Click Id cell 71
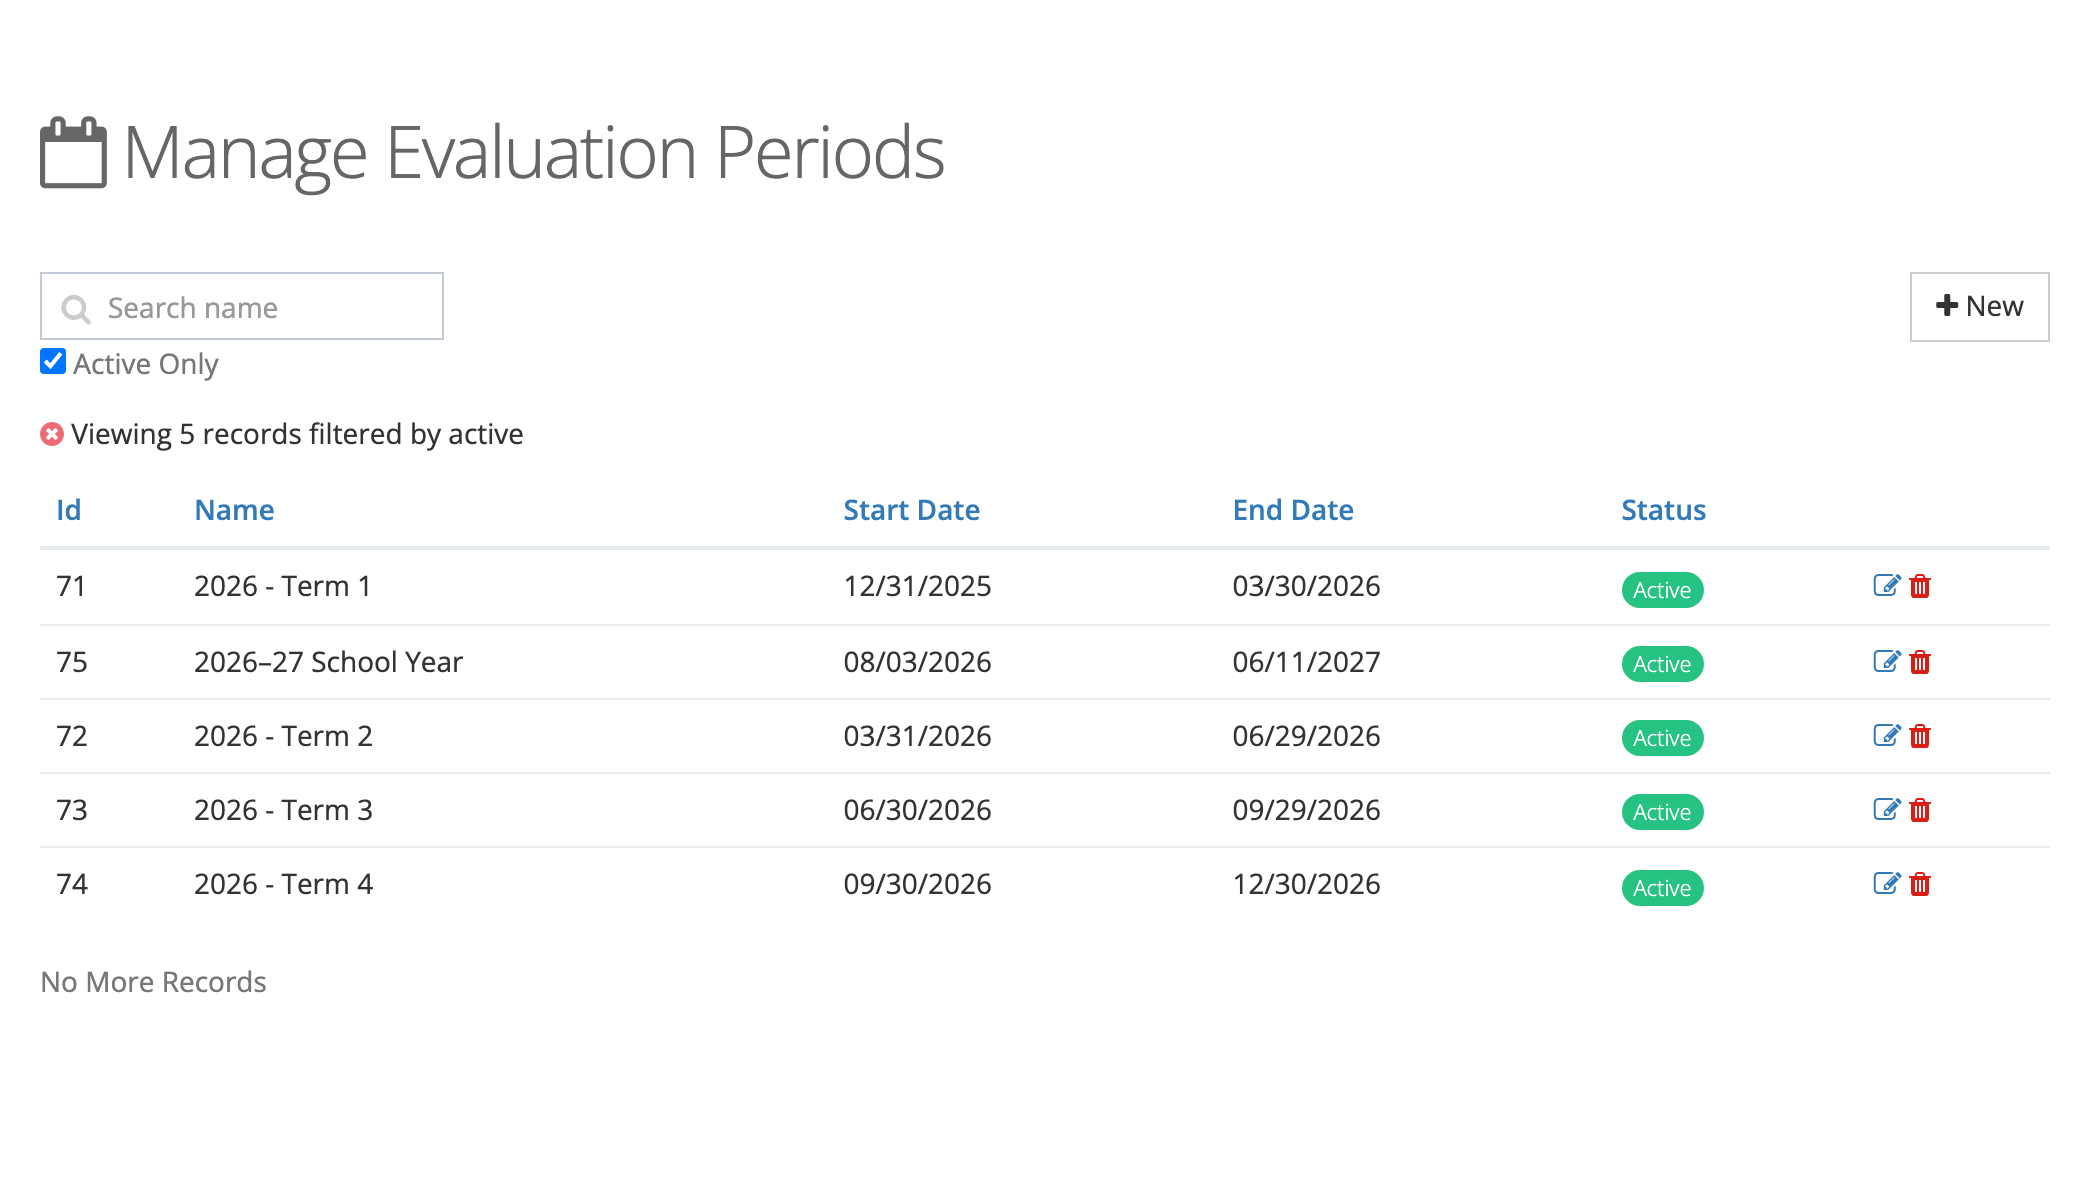 pyautogui.click(x=71, y=586)
